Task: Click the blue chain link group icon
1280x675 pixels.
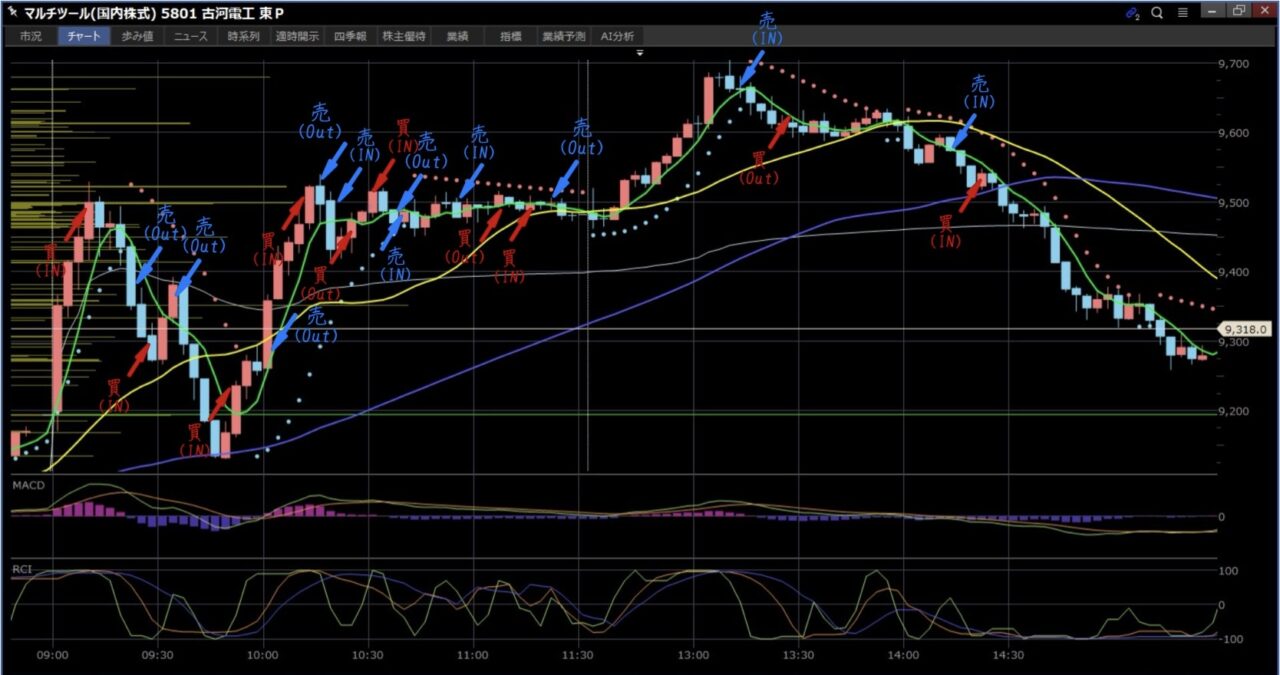Action: click(x=1132, y=13)
